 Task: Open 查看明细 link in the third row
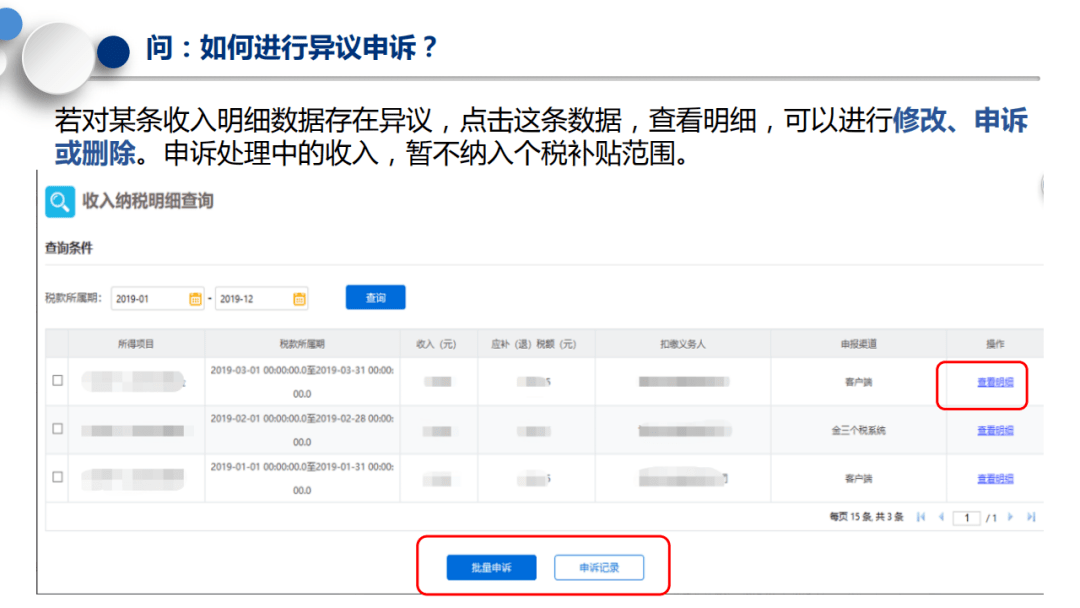(x=995, y=479)
